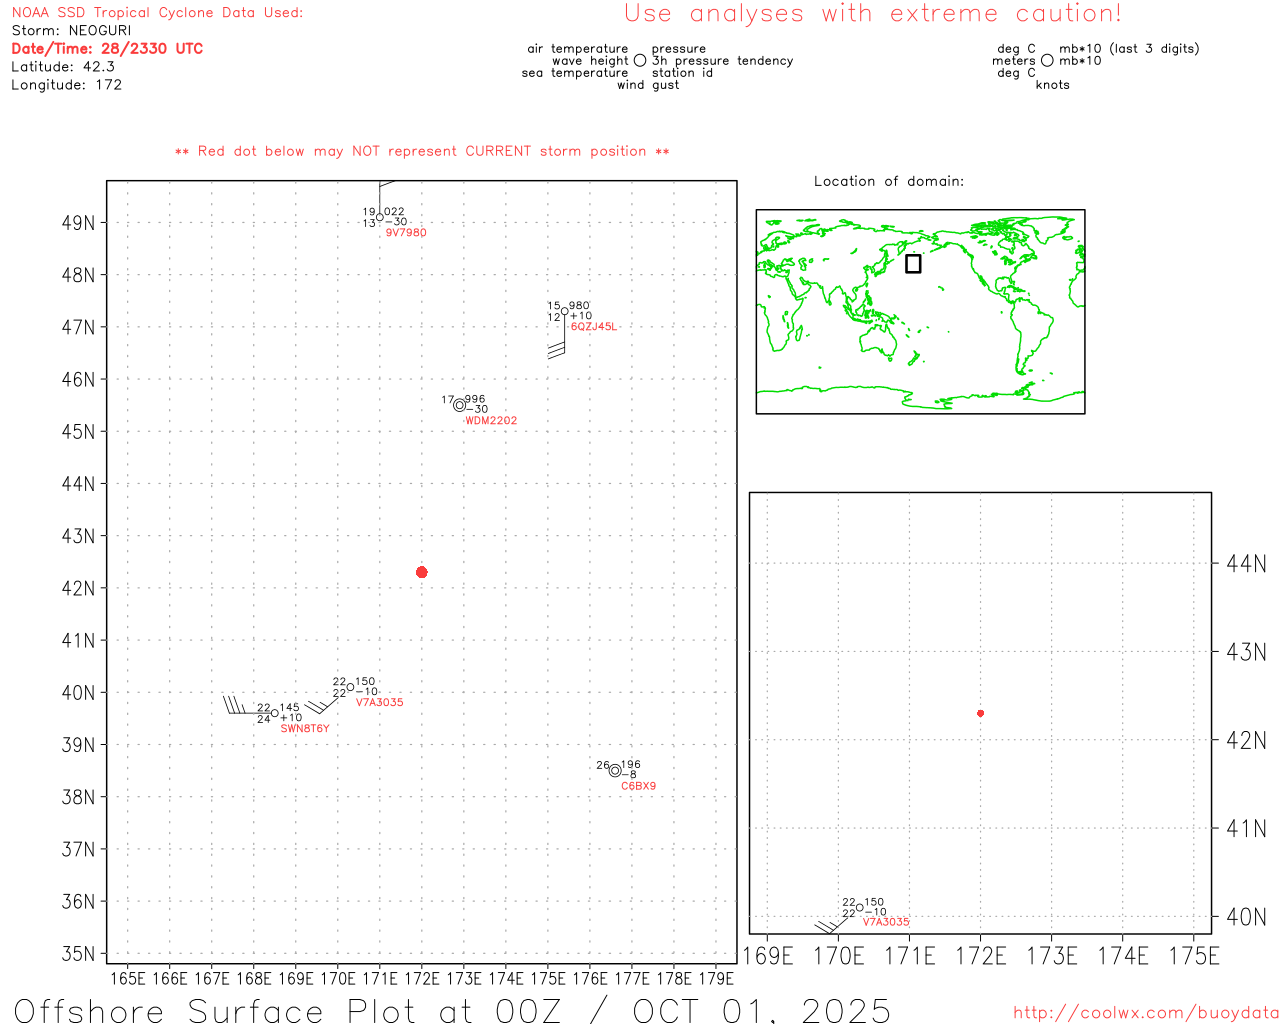Screen dimensions: 1280x1024
Task: Click the legend circle next to wave height
Action: [x=640, y=61]
